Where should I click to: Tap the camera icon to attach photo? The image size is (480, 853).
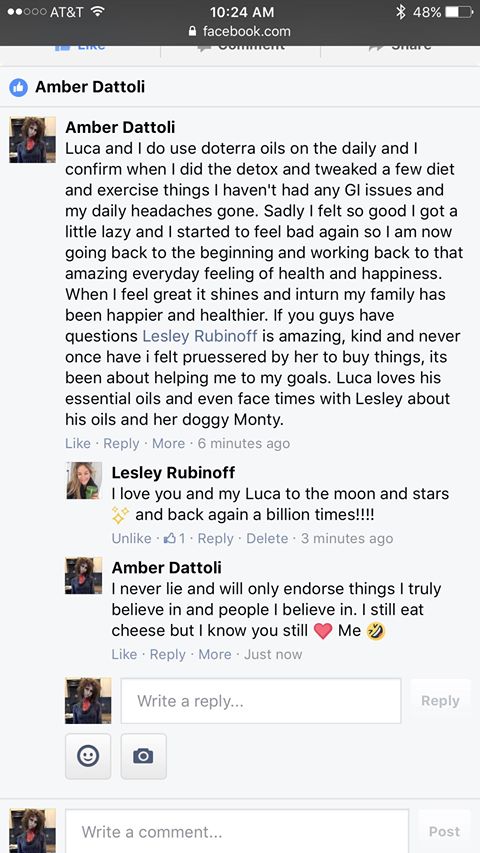(143, 756)
